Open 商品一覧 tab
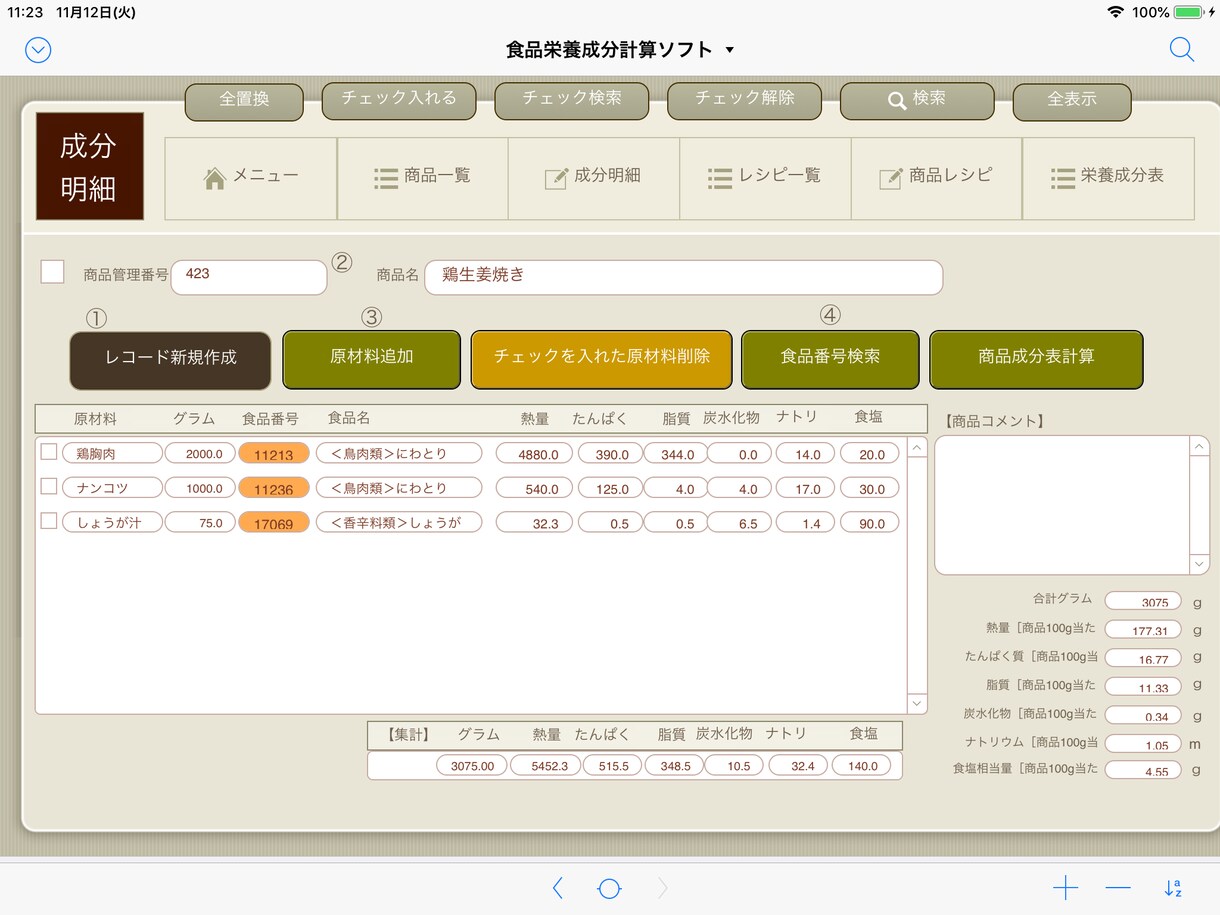The width and height of the screenshot is (1220, 915). 423,178
